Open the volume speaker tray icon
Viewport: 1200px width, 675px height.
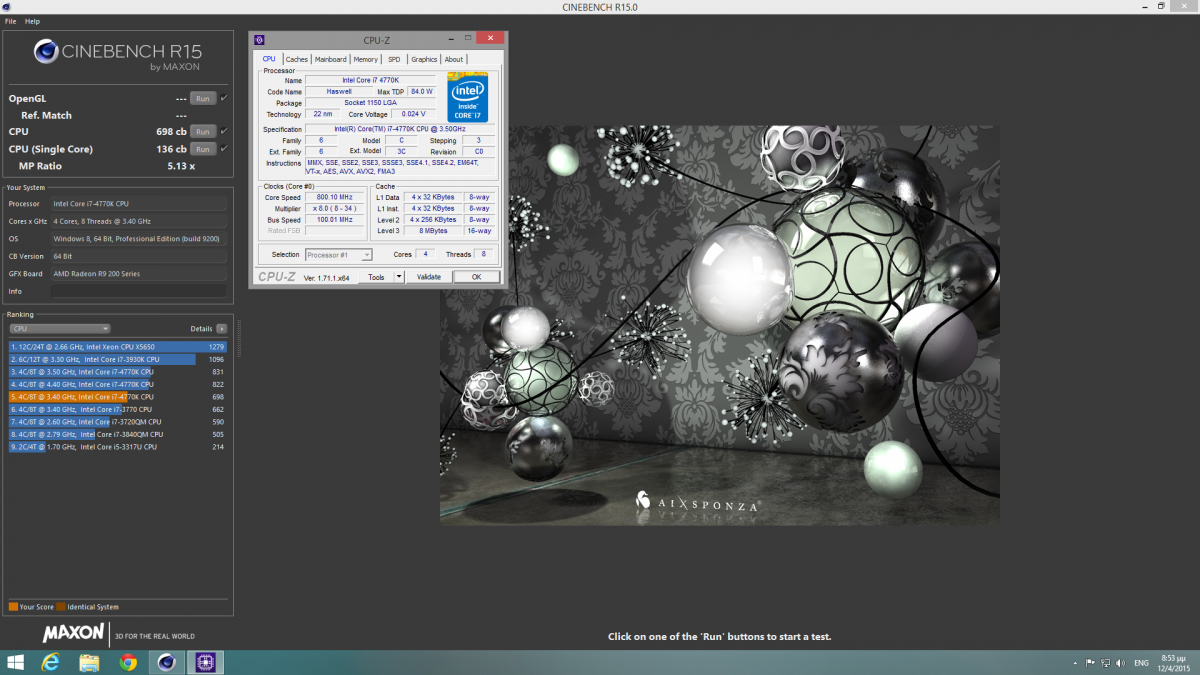pyautogui.click(x=1119, y=663)
